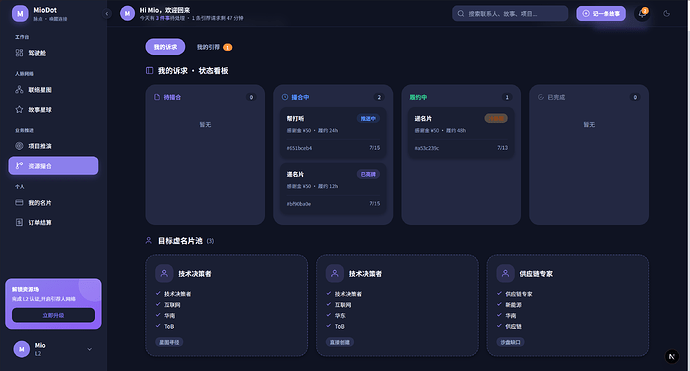
Task: Click the magnifier icon in the search box
Action: [461, 14]
